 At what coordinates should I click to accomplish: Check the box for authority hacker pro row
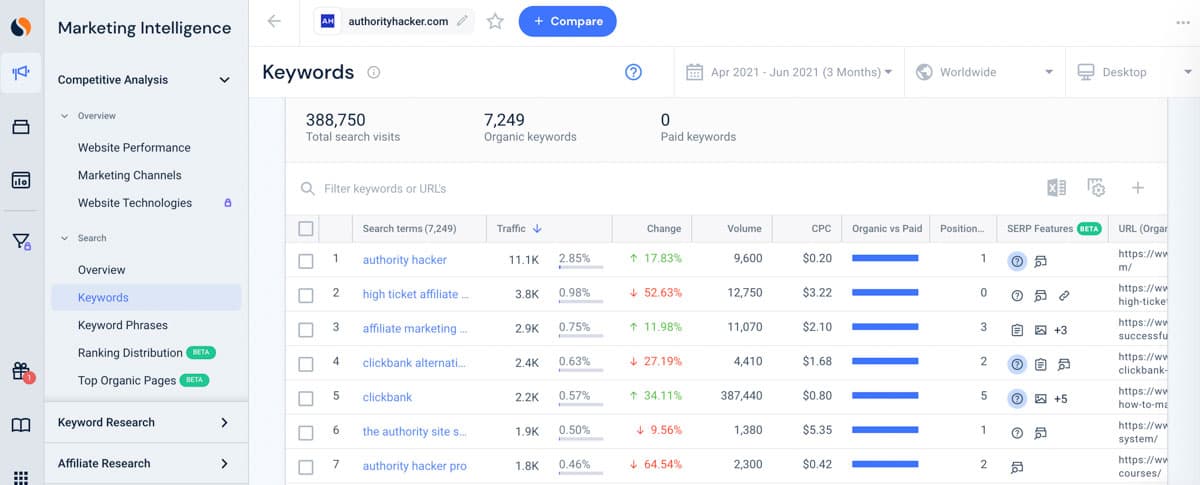306,466
